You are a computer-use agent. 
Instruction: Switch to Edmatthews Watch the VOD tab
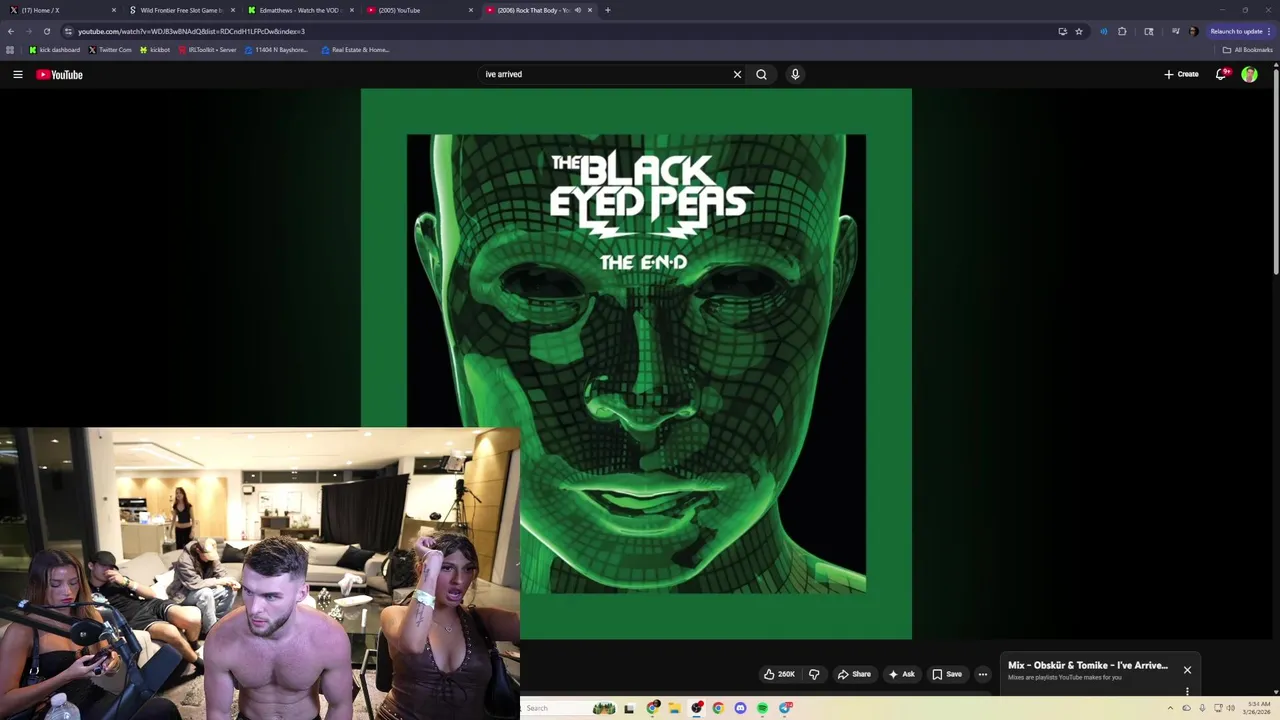coord(299,10)
